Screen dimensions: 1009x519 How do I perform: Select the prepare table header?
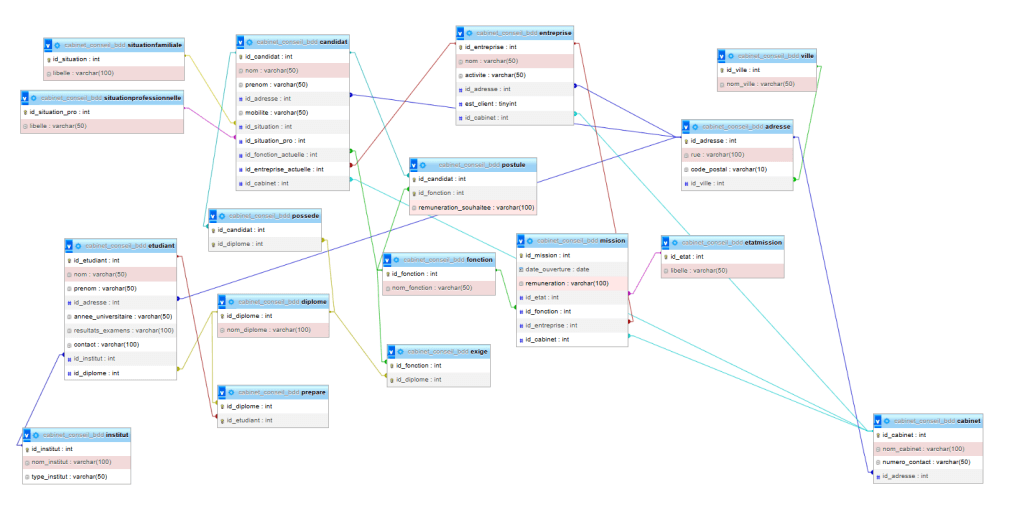click(x=272, y=392)
